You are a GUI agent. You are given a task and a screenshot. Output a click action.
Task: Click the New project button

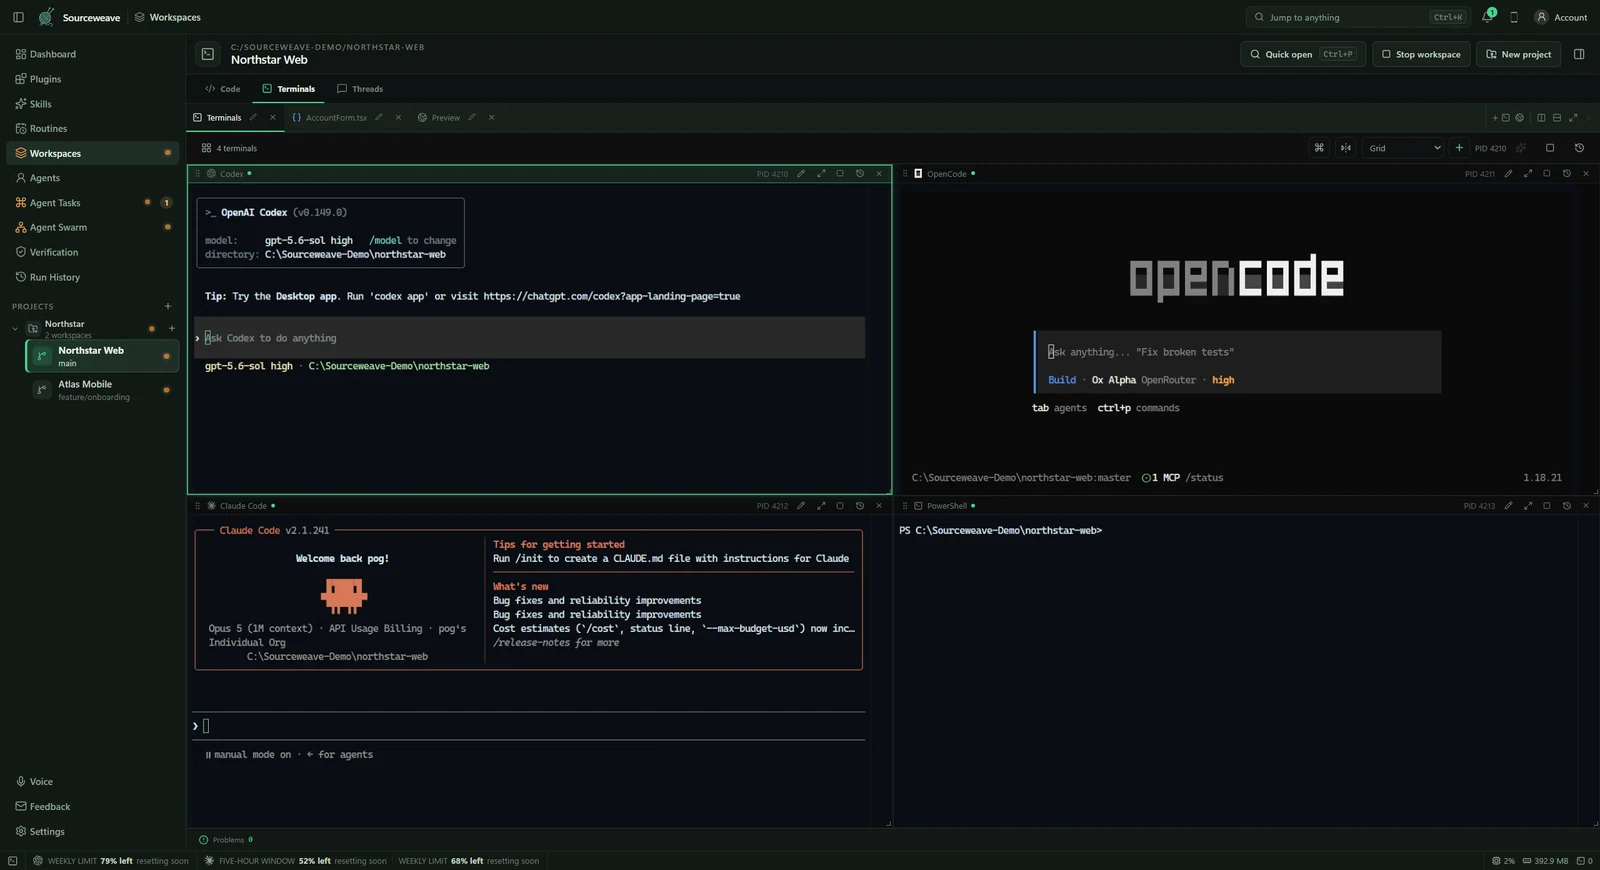point(1518,54)
